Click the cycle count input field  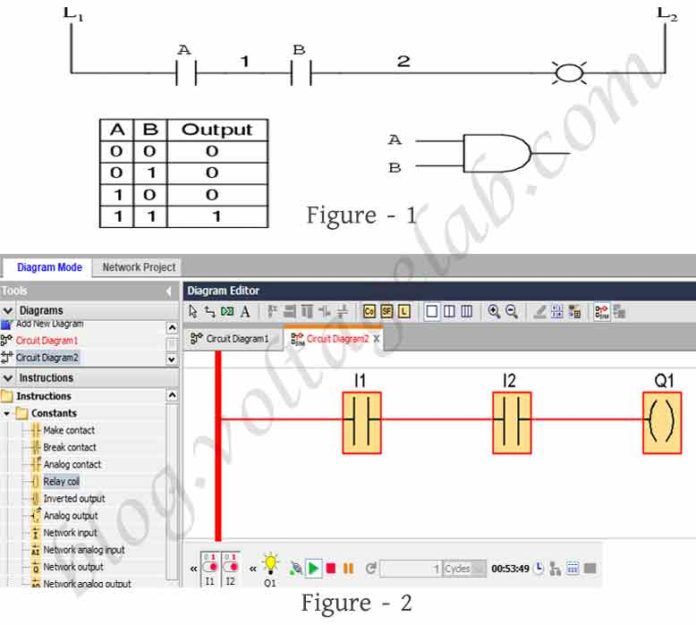(411, 569)
